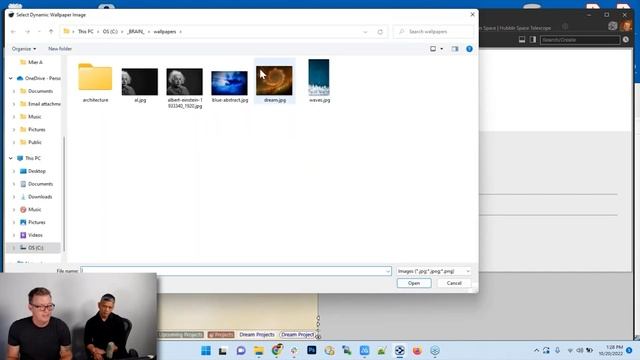Select the Dream Projects tag in TheBrain
This screenshot has width=640, height=360.
[257, 334]
